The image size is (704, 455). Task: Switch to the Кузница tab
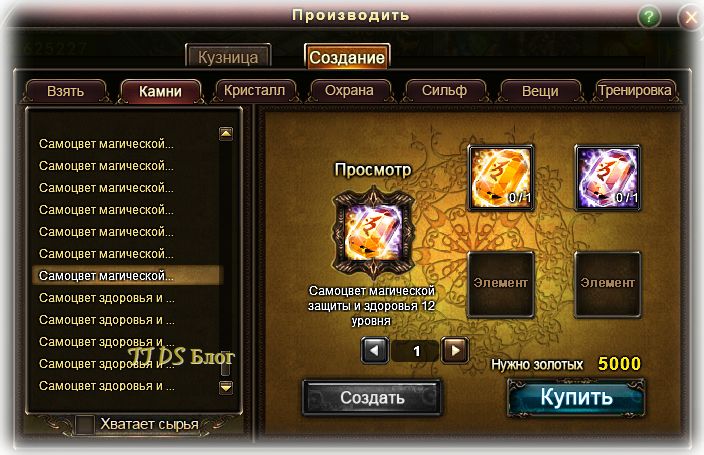tap(228, 57)
